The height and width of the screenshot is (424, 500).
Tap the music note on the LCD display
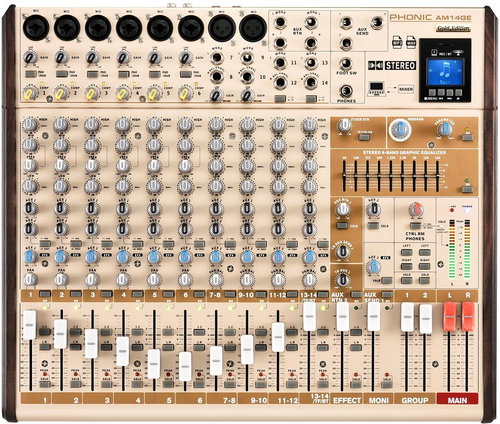pyautogui.click(x=445, y=71)
